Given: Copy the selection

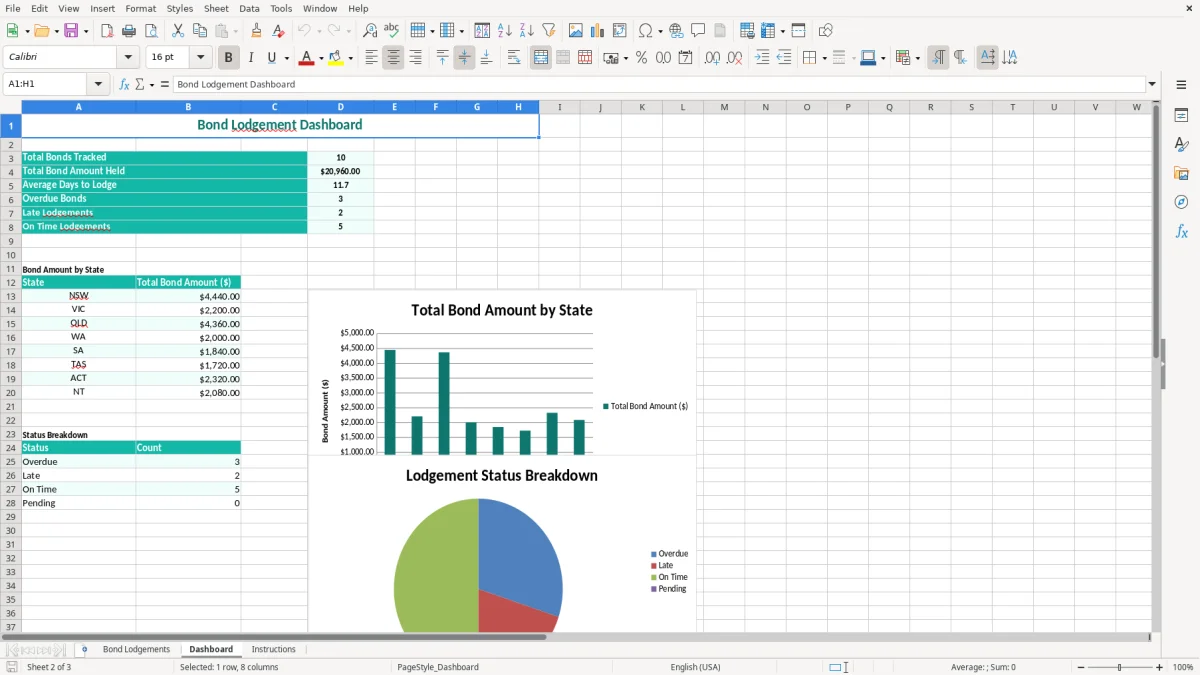Looking at the screenshot, I should click(200, 31).
